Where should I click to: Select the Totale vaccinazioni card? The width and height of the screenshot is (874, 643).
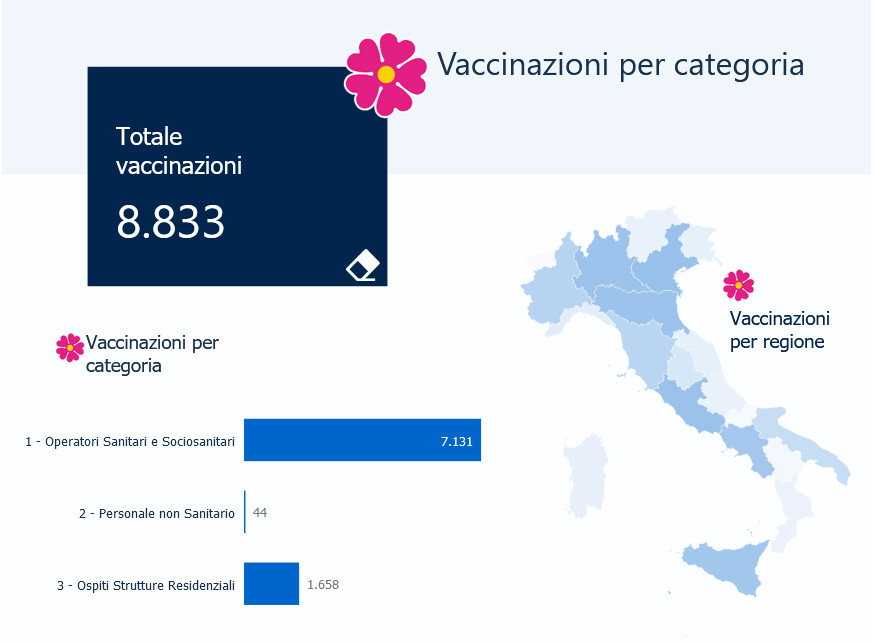[237, 177]
